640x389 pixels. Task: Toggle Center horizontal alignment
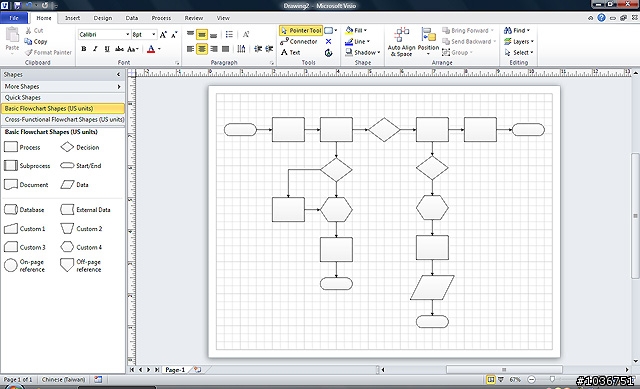click(202, 49)
